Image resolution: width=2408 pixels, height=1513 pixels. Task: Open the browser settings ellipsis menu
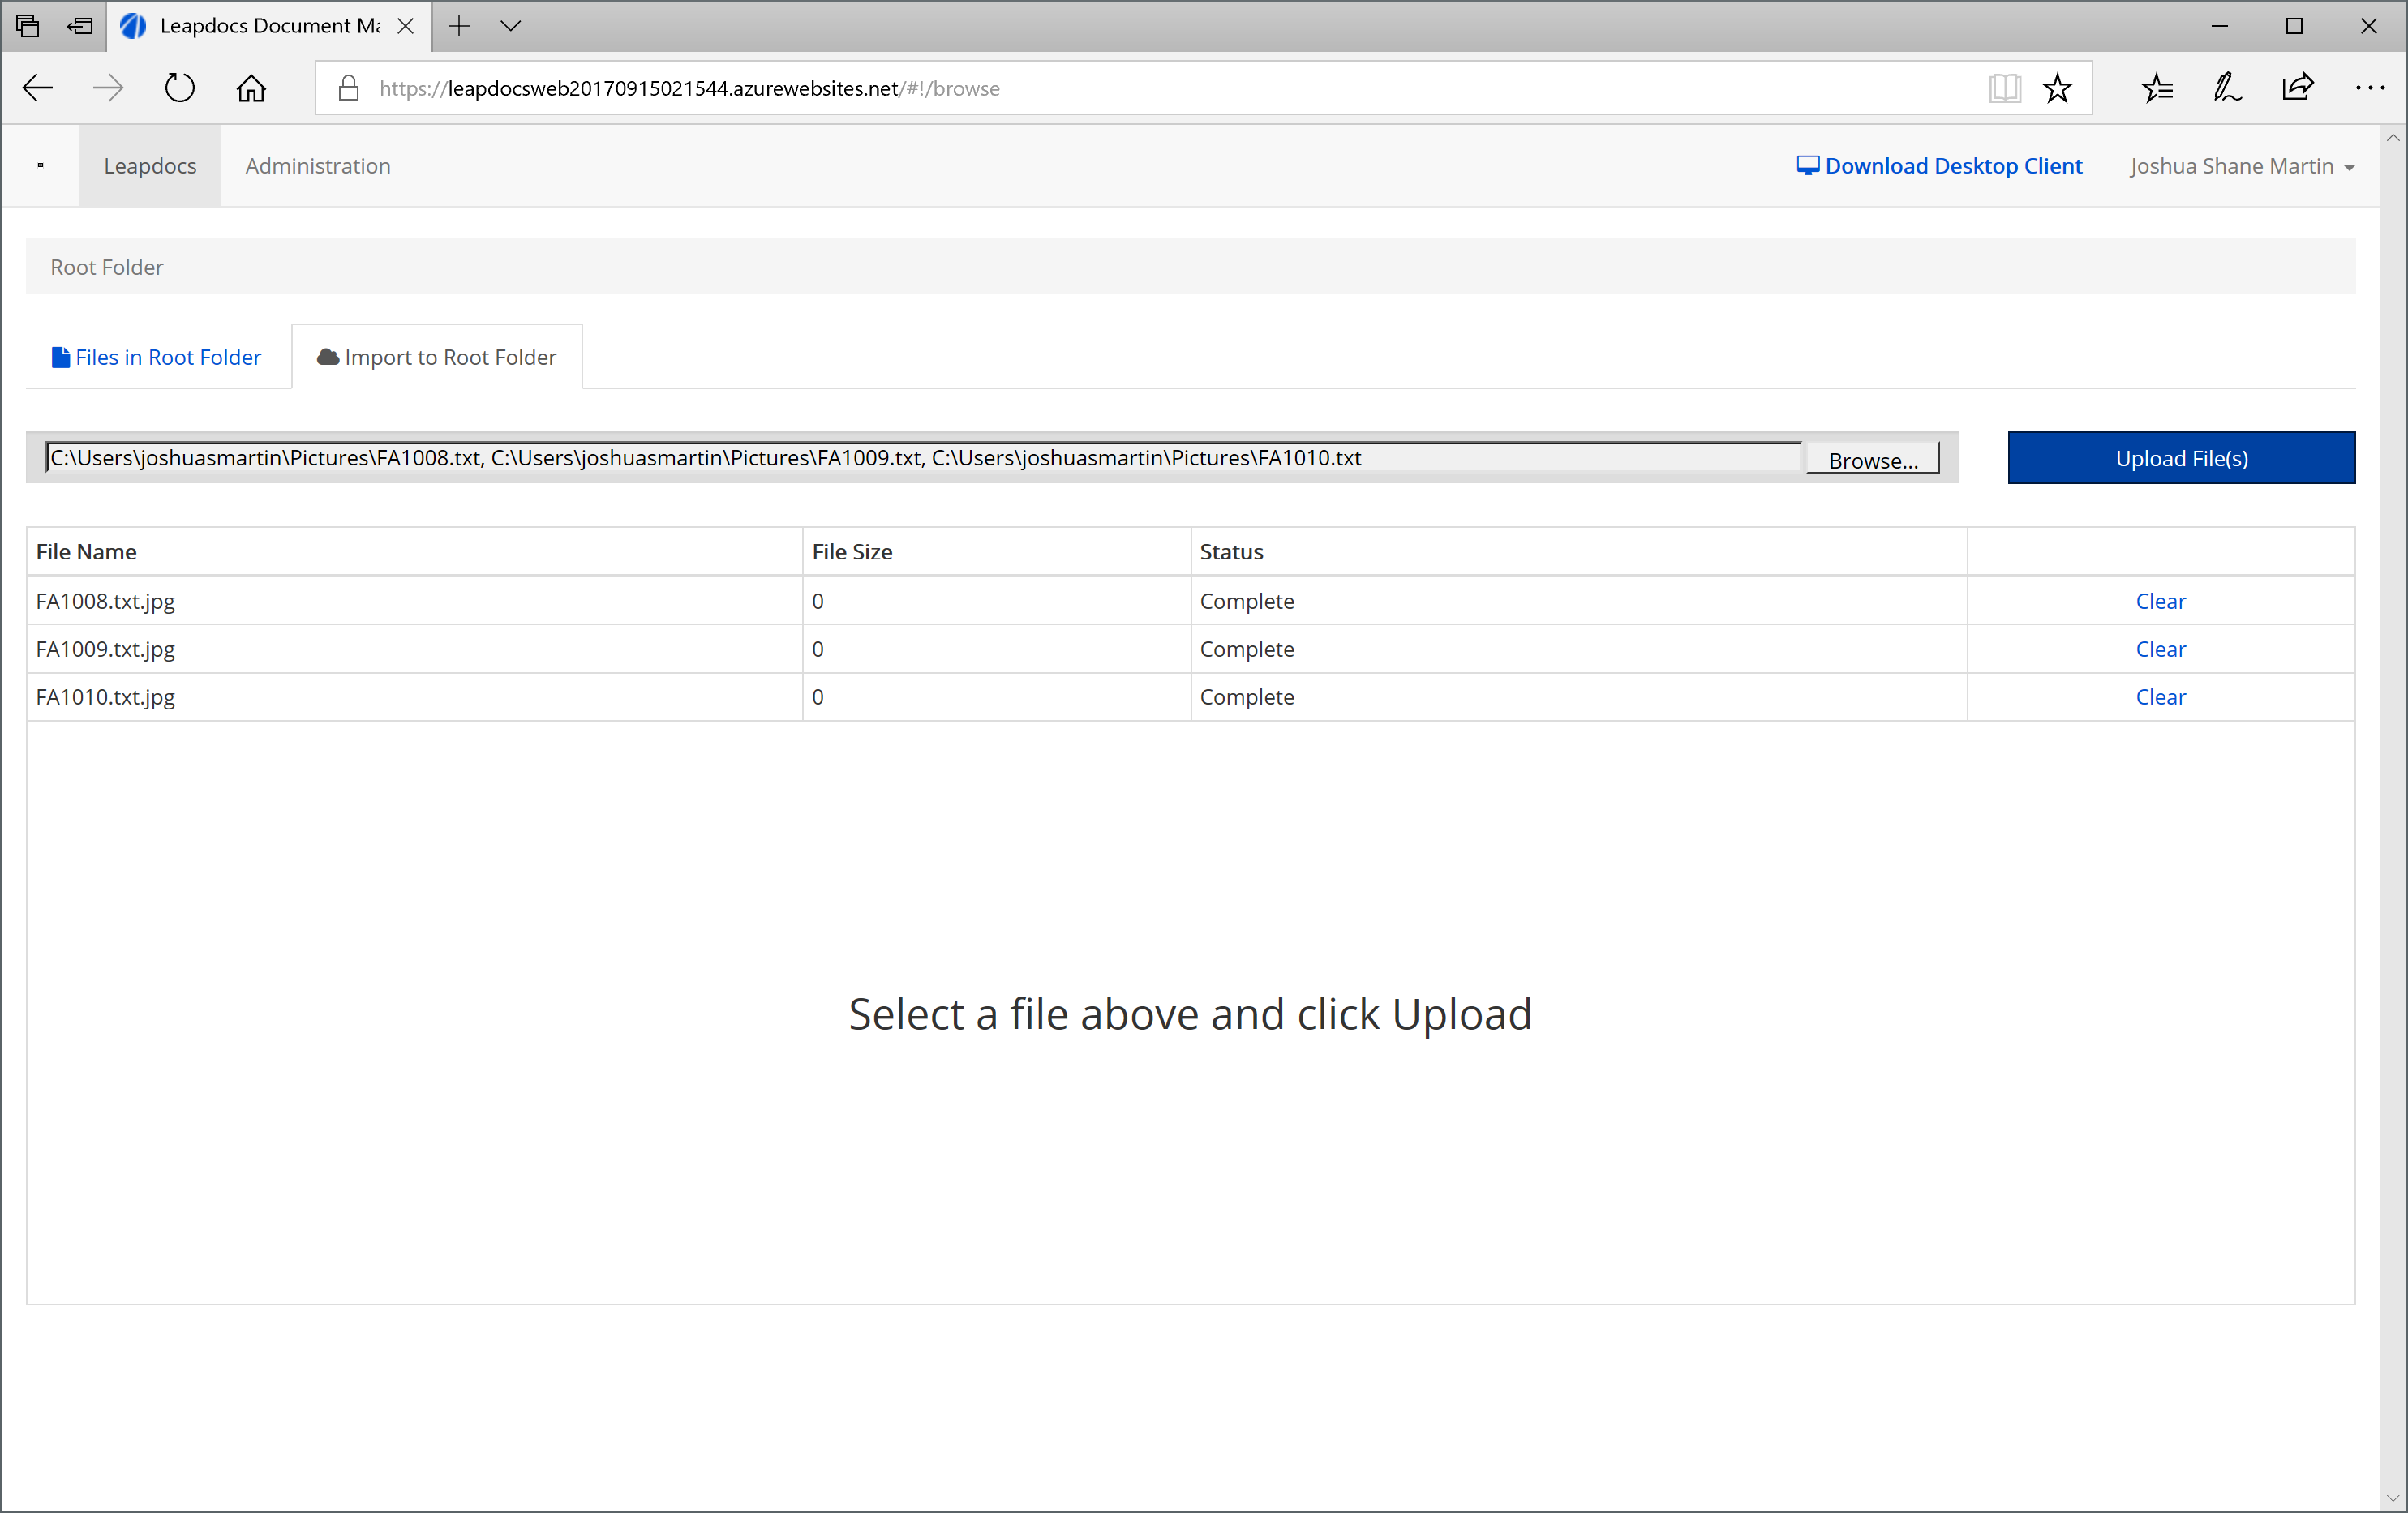pos(2369,88)
